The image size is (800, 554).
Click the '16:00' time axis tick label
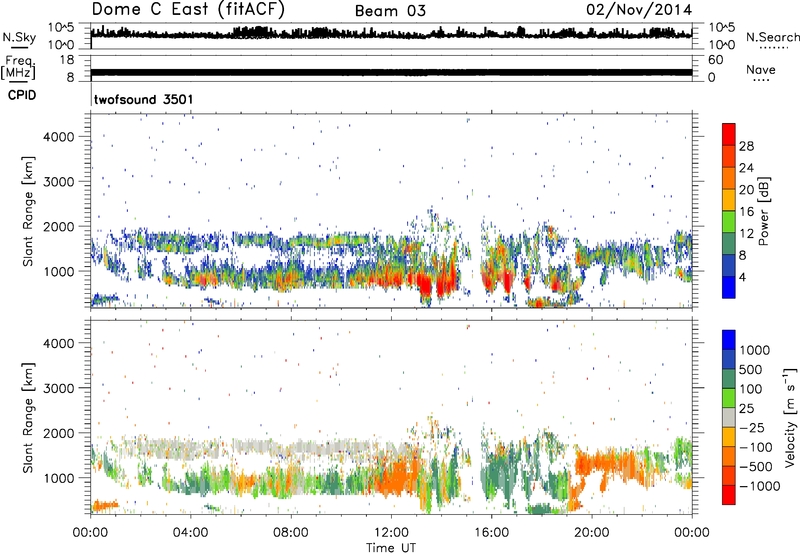(491, 533)
